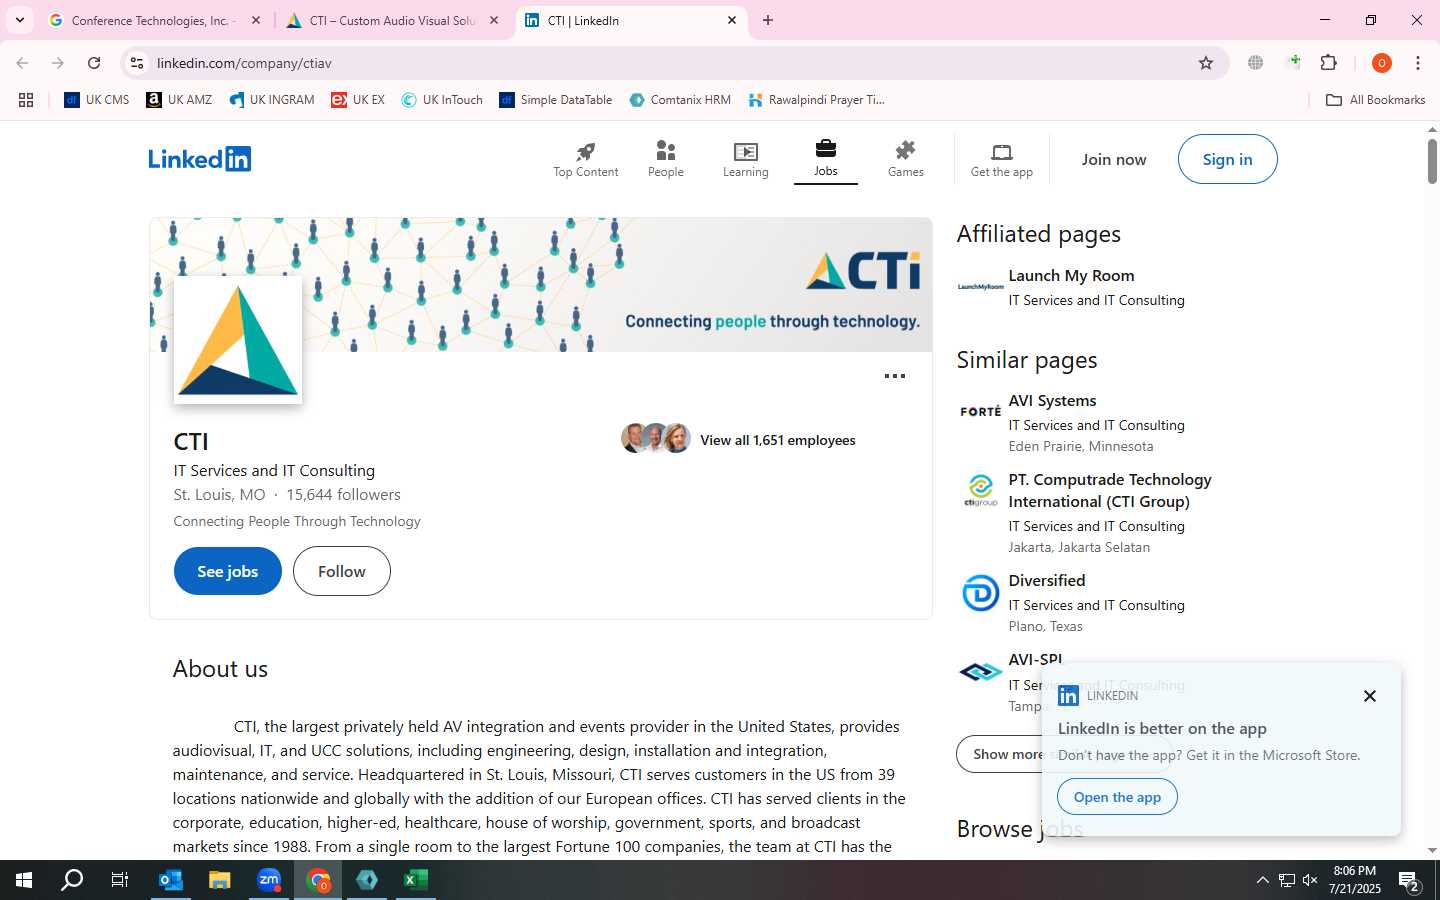Open the CTI Group logo icon
This screenshot has height=900, width=1440.
coord(981,491)
